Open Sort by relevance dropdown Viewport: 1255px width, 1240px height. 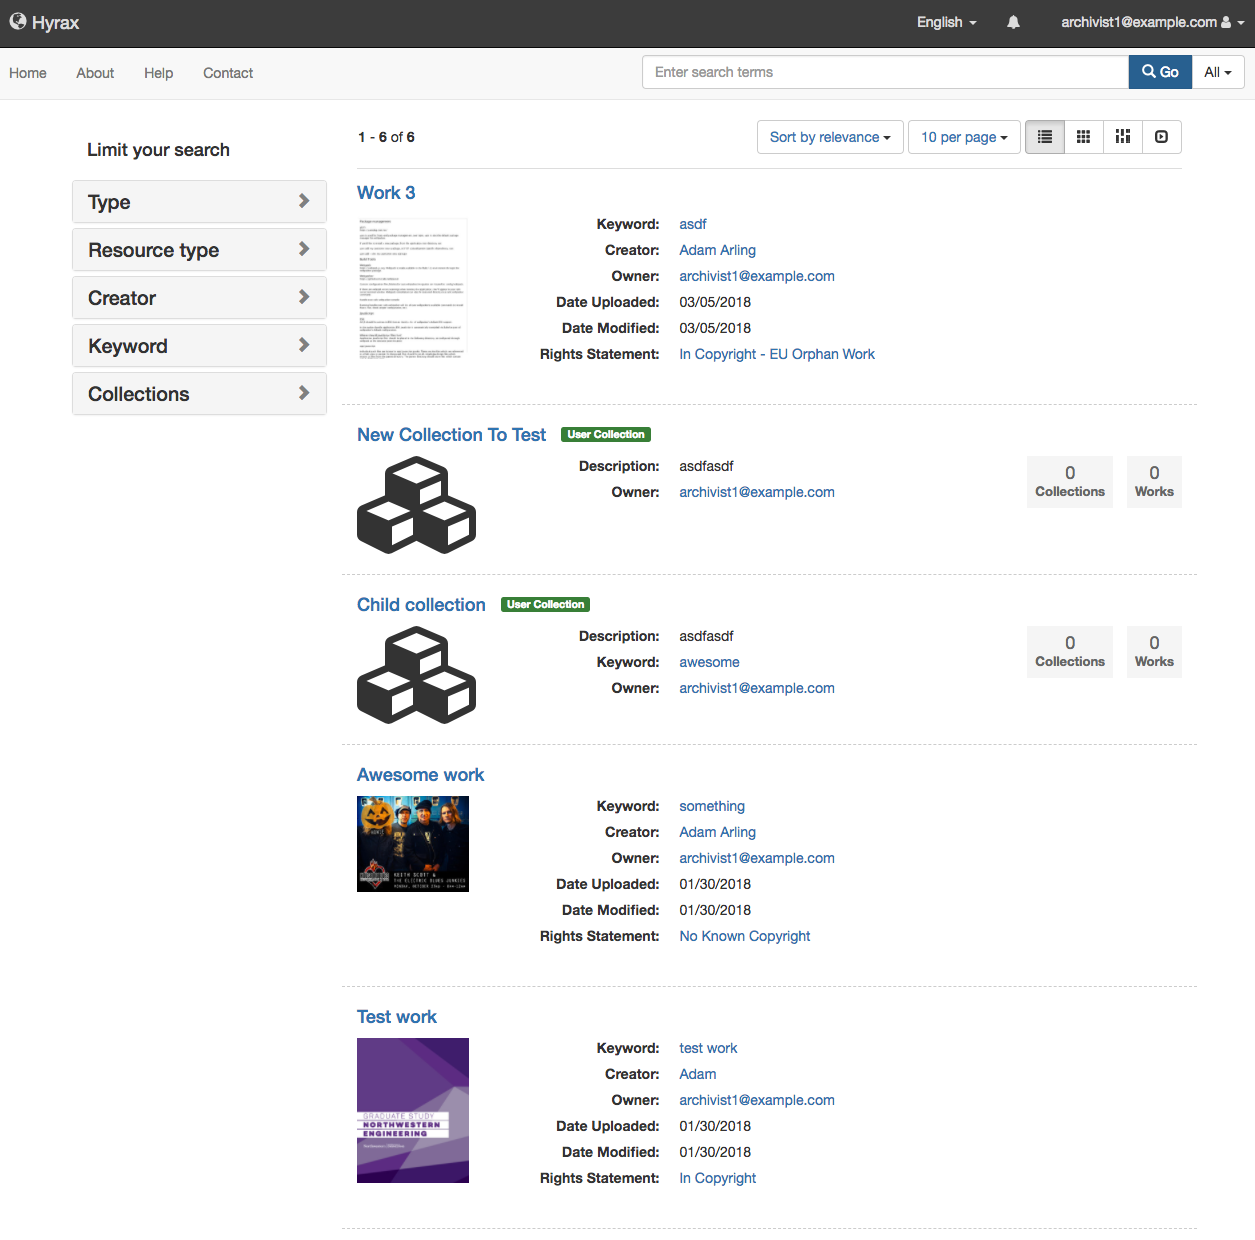point(830,137)
